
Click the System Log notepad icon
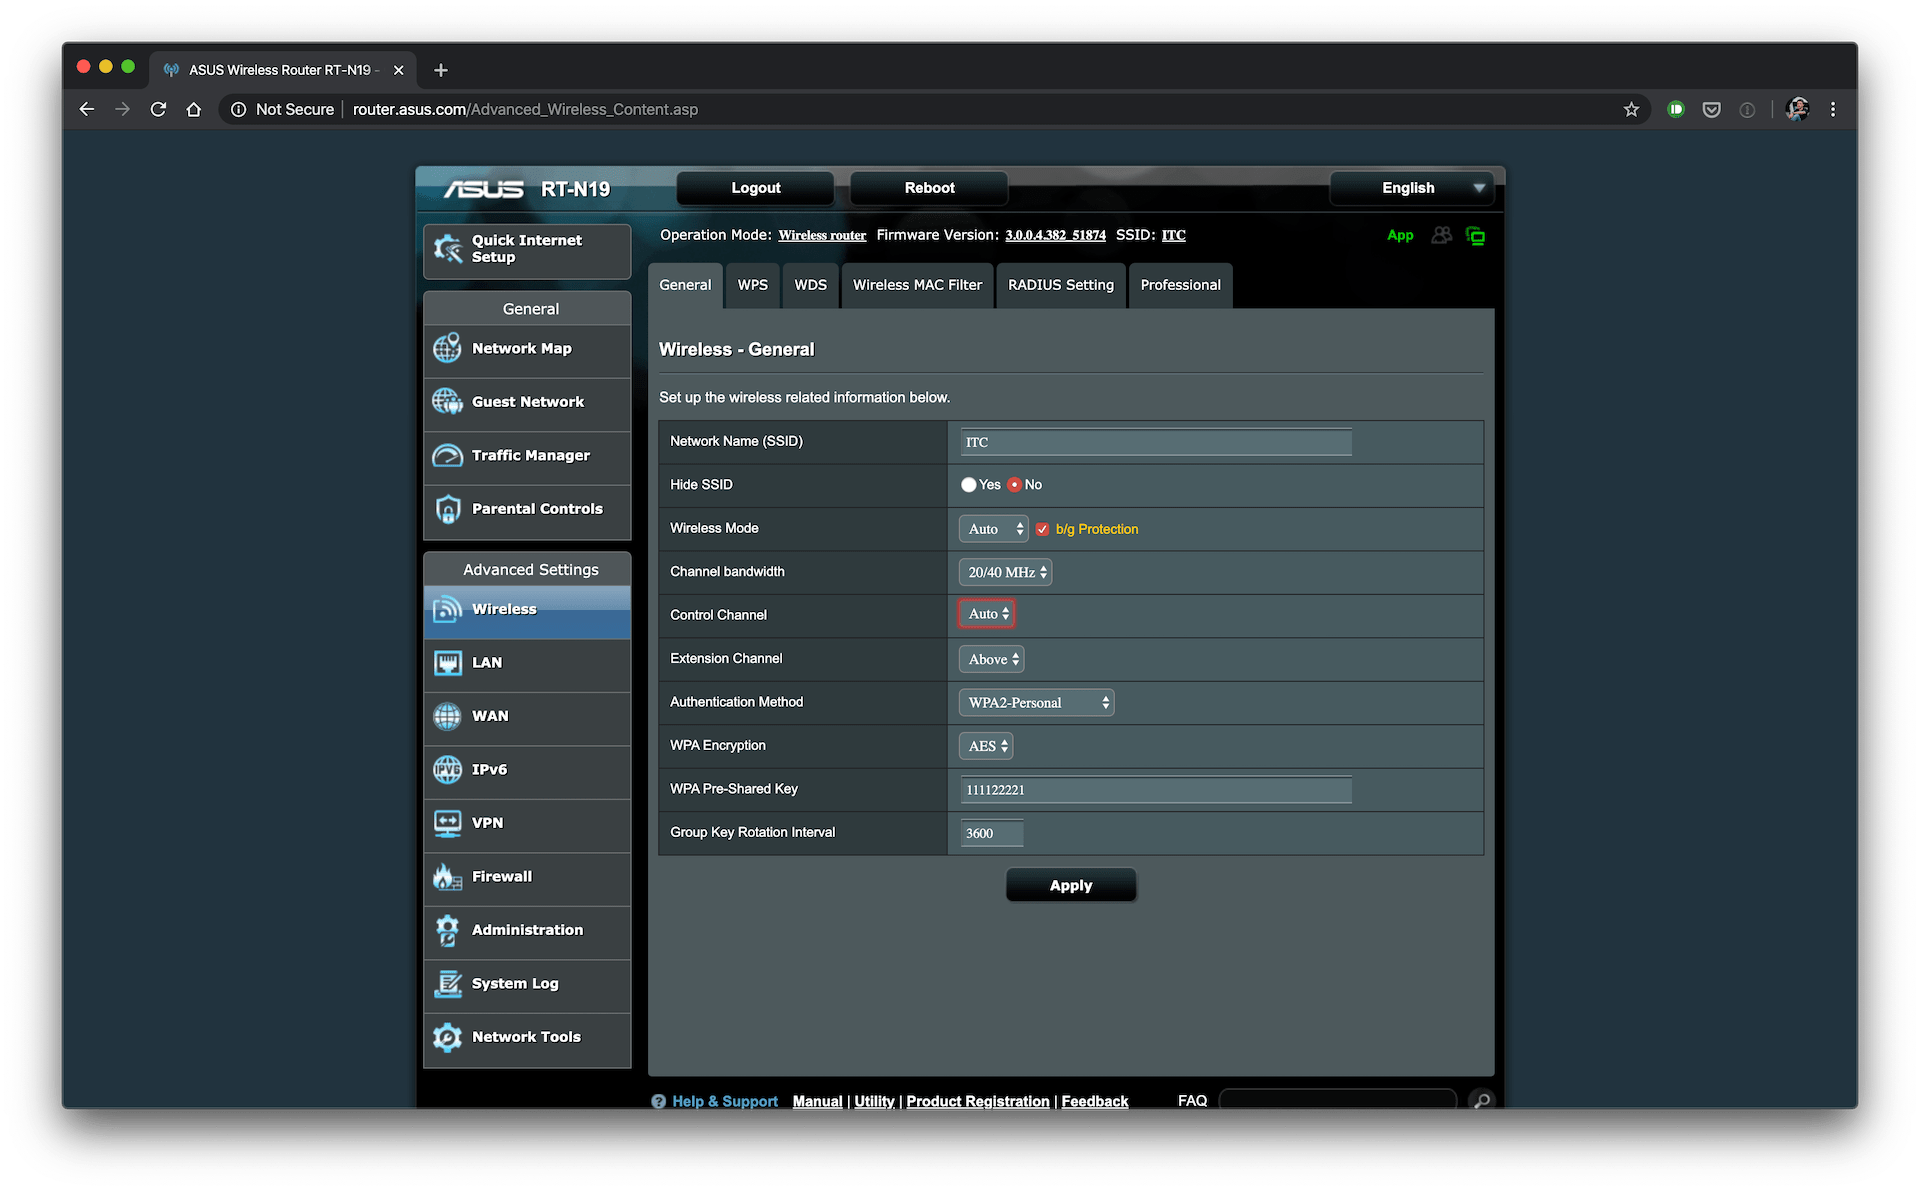point(447,984)
